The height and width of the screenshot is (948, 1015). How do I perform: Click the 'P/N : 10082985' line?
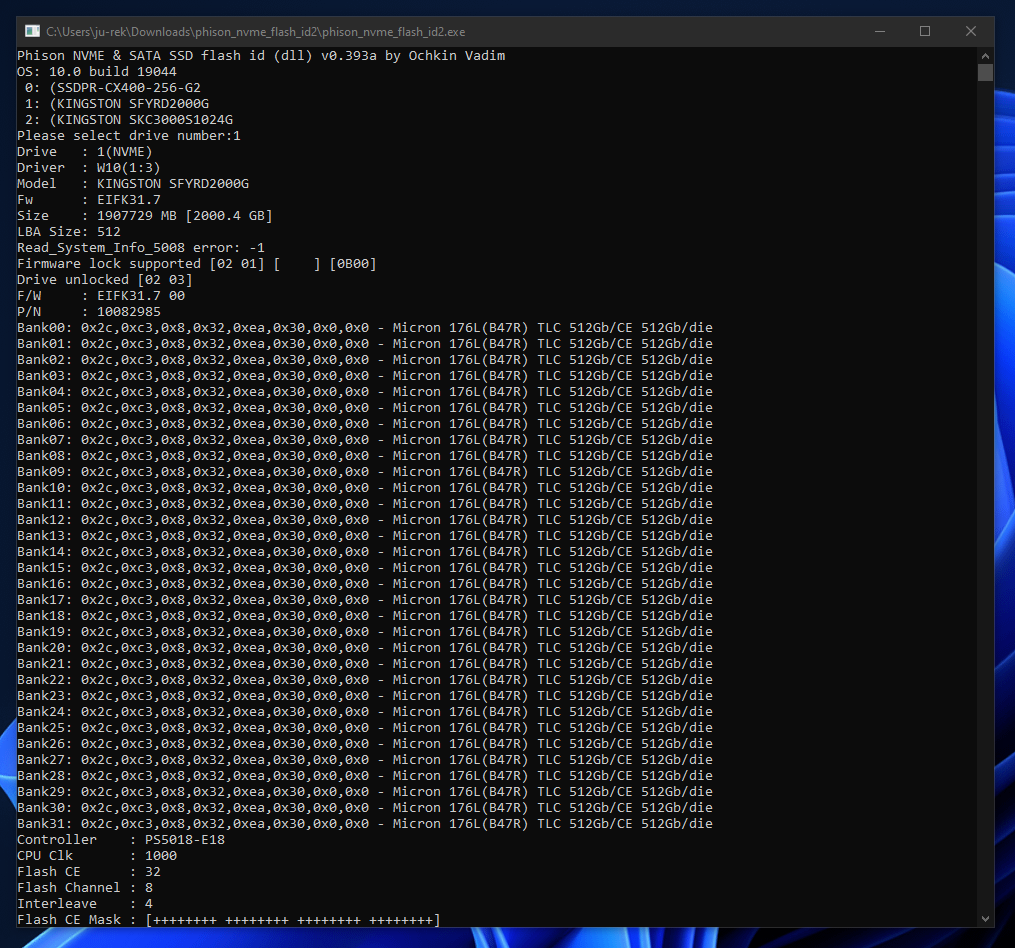(89, 311)
